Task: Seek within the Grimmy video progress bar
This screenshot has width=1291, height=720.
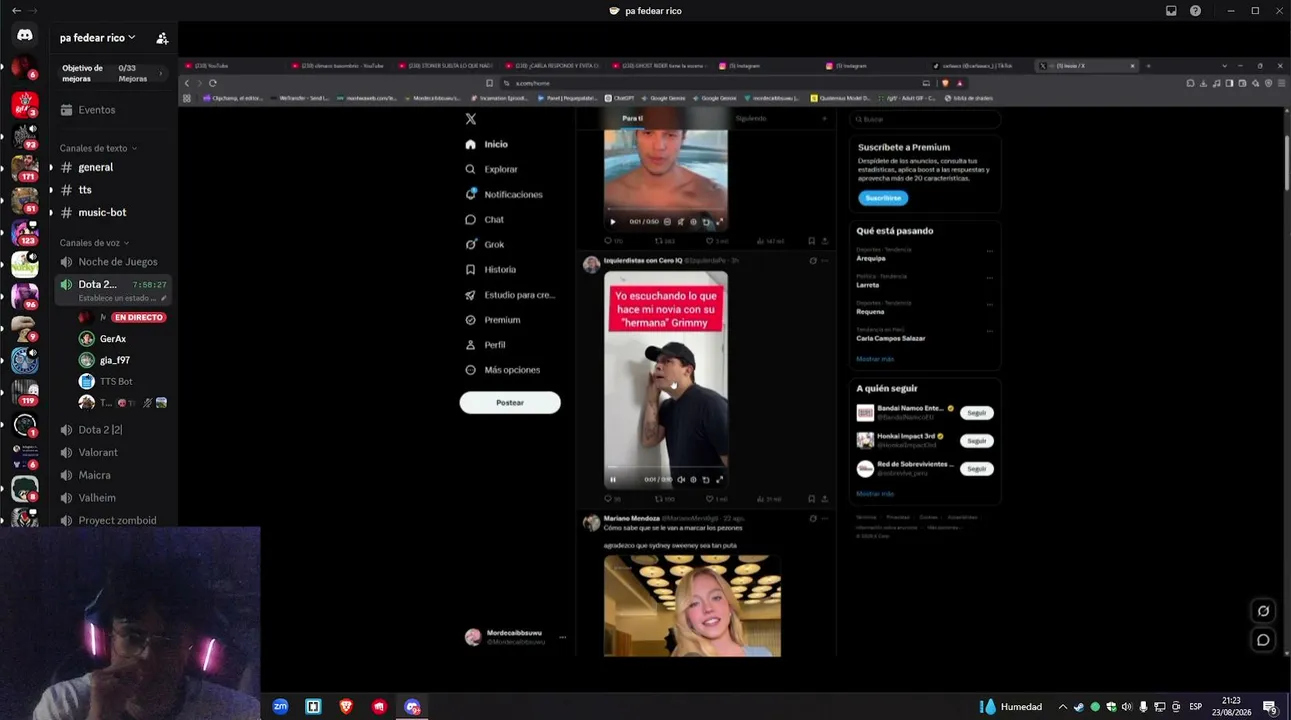Action: tap(666, 467)
